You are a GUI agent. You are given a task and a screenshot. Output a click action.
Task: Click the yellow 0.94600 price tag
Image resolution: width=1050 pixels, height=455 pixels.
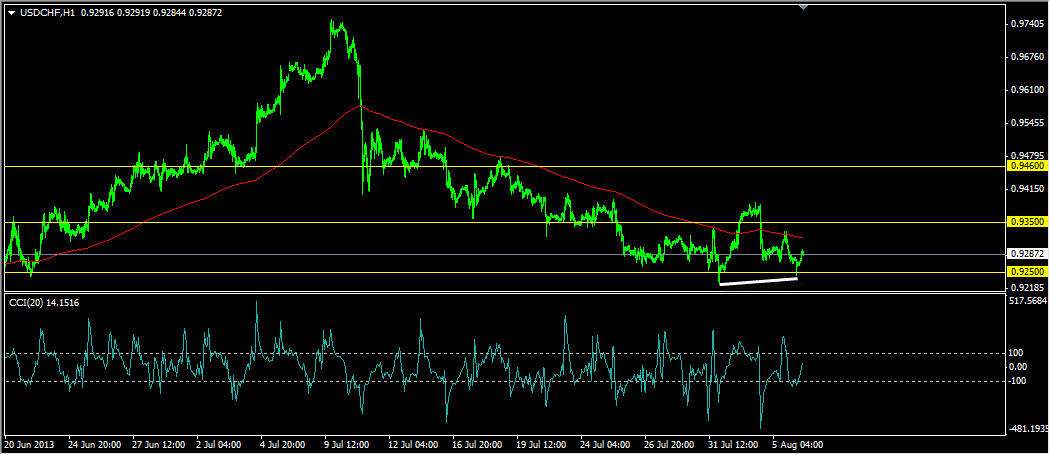click(1025, 166)
